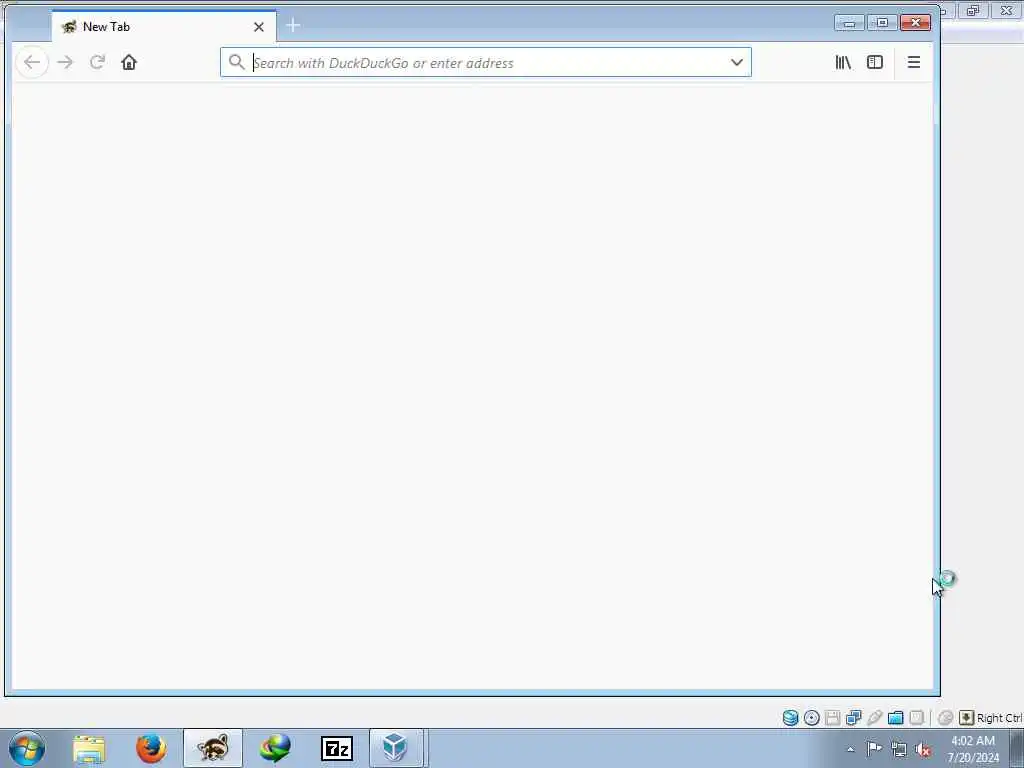The image size is (1024, 768).
Task: Close the outer VirtualBox window
Action: 1006,10
